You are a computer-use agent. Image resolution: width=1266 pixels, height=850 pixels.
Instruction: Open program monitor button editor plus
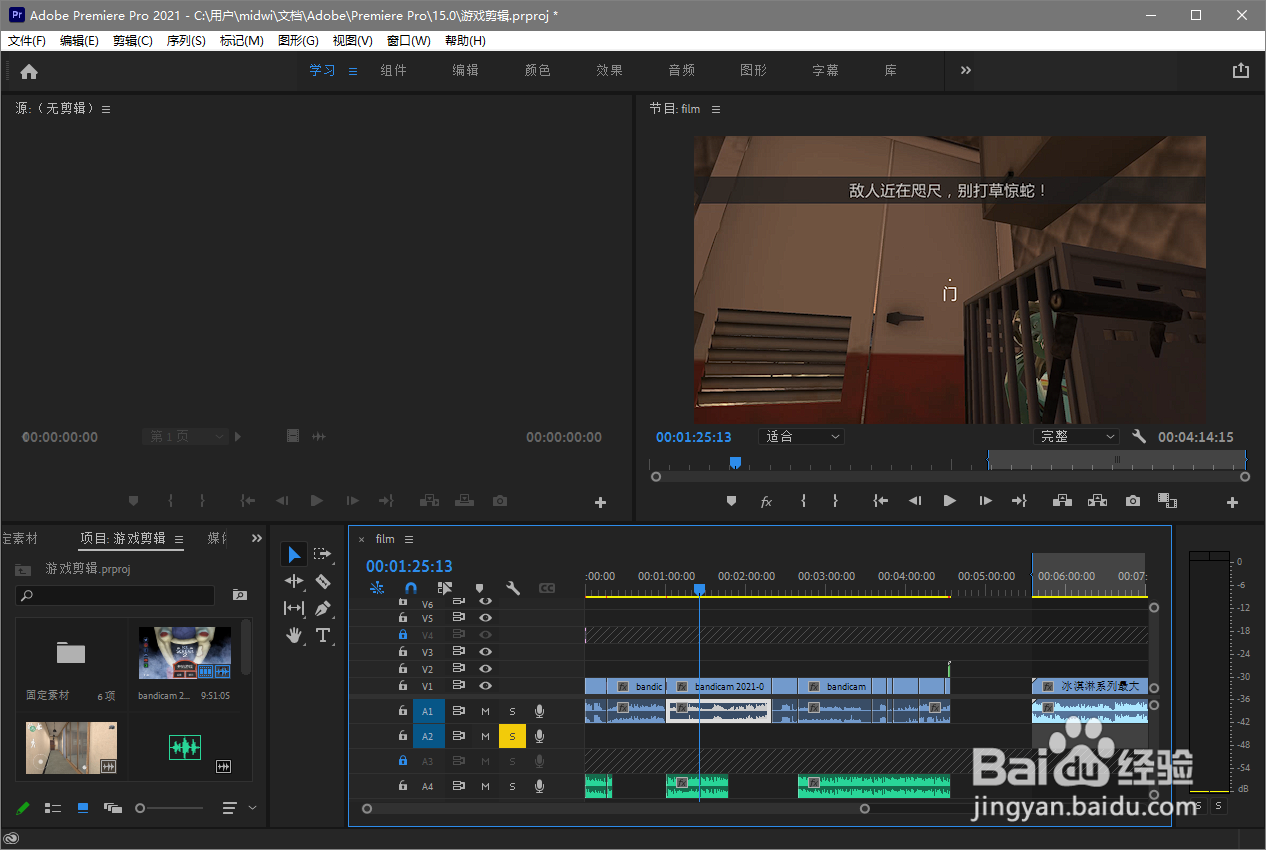coord(1233,503)
